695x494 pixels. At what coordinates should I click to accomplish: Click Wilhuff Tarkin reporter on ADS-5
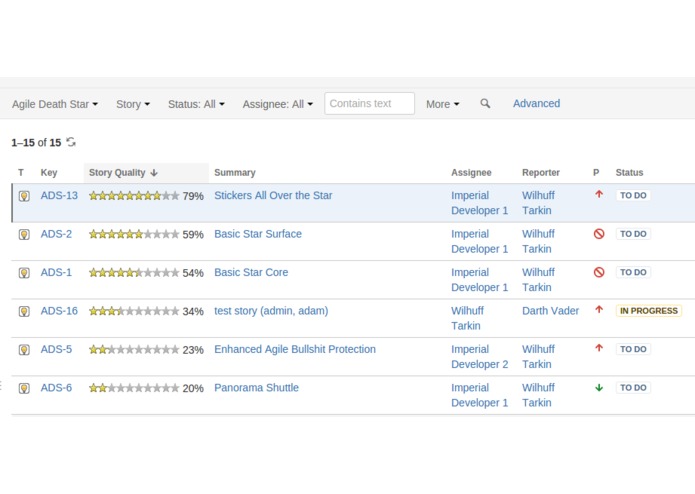click(538, 357)
